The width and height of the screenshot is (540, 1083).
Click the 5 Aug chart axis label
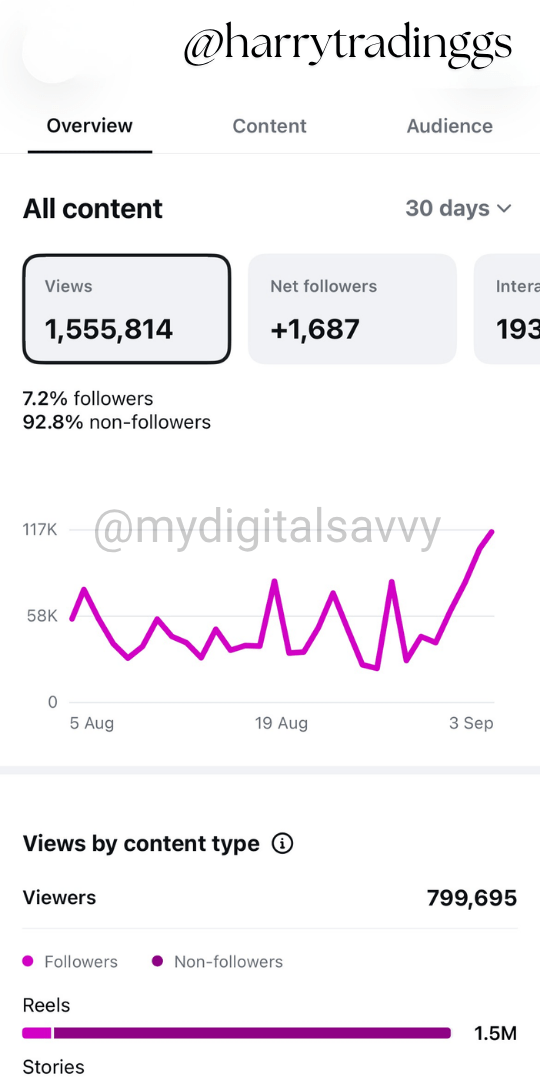tap(92, 724)
